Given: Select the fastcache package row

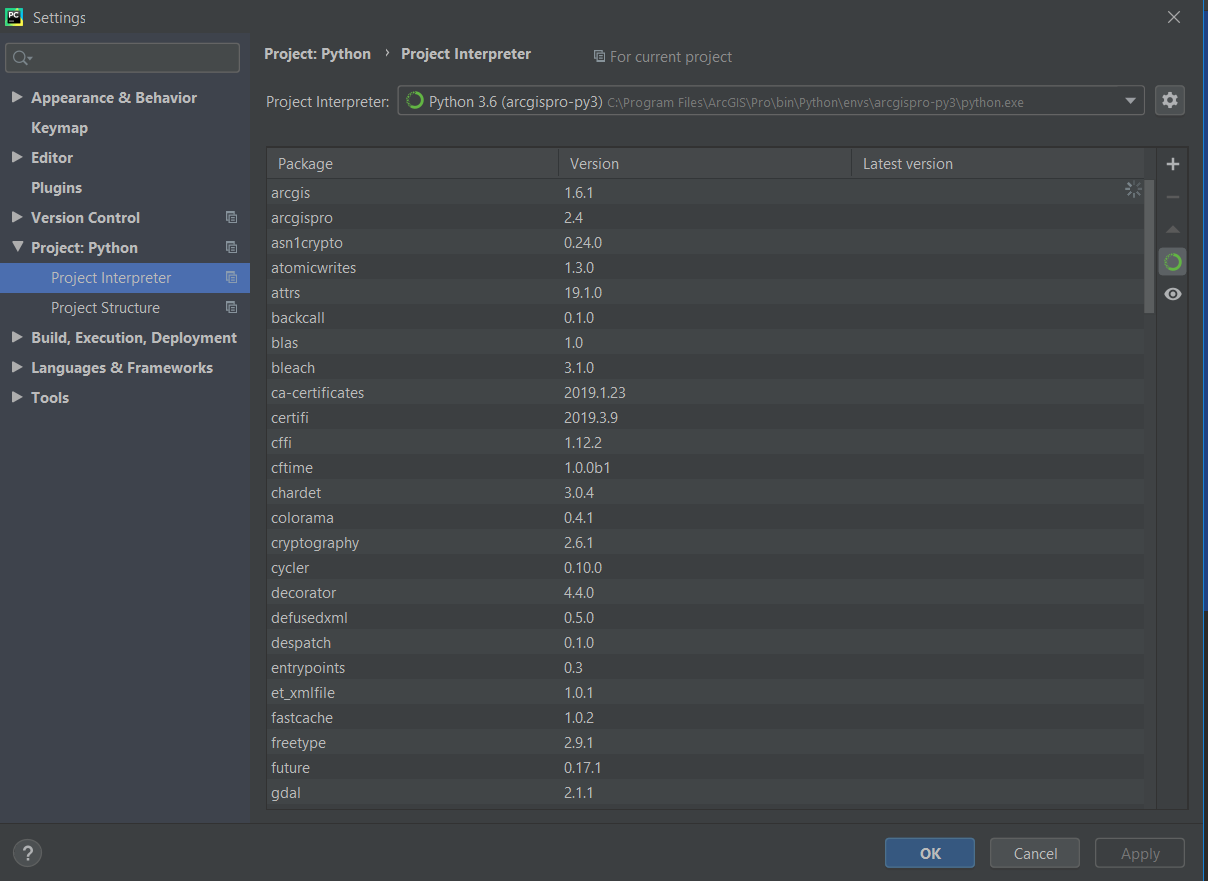Looking at the screenshot, I should (705, 717).
